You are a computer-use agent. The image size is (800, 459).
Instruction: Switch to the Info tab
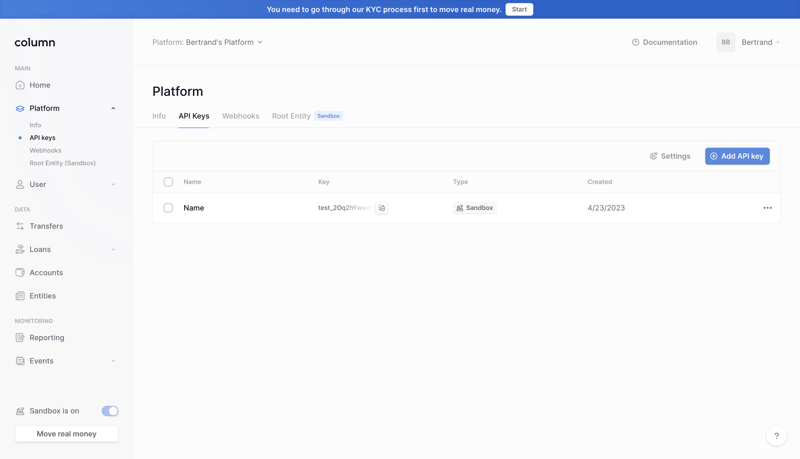coord(159,116)
